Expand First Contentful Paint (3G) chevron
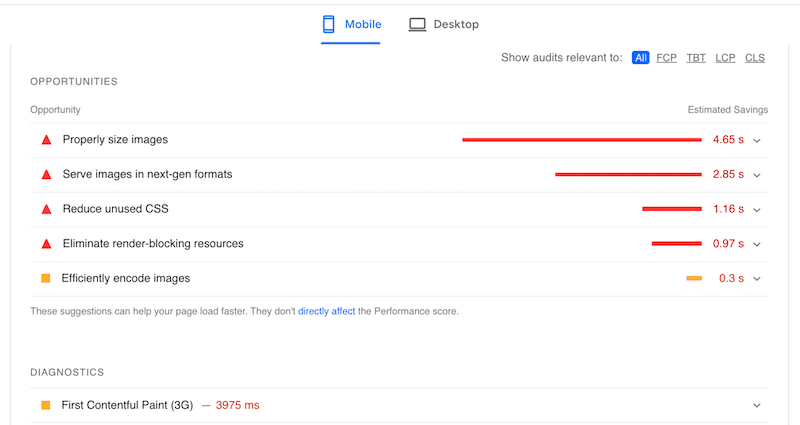The height and width of the screenshot is (425, 800). 757,406
